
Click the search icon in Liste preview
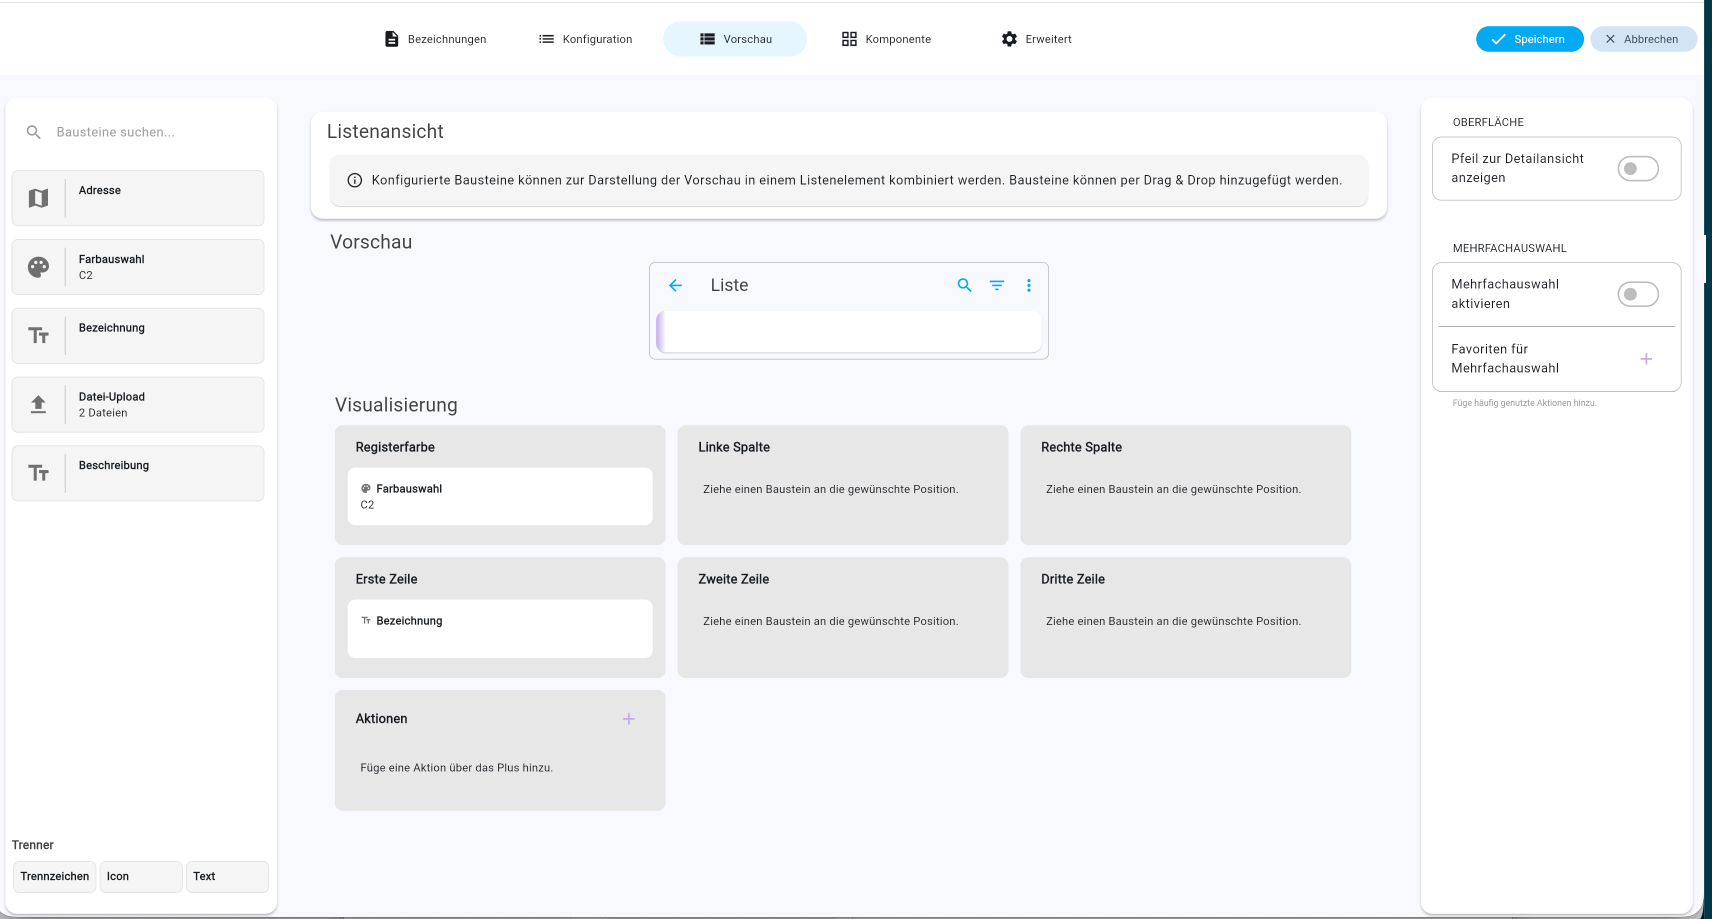(x=964, y=285)
